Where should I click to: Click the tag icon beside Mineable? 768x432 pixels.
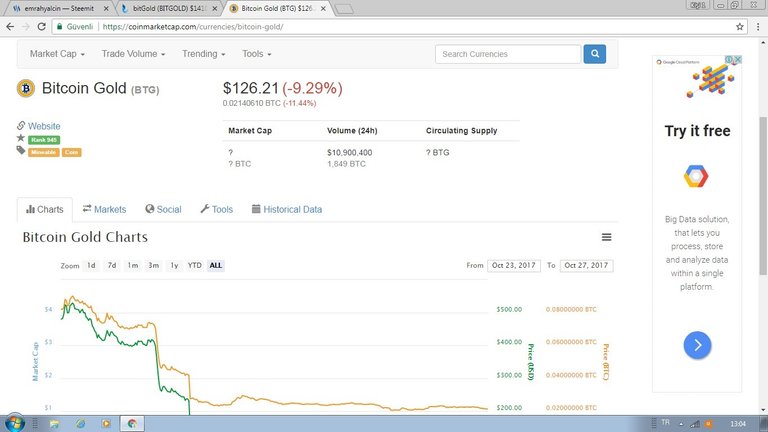click(21, 150)
